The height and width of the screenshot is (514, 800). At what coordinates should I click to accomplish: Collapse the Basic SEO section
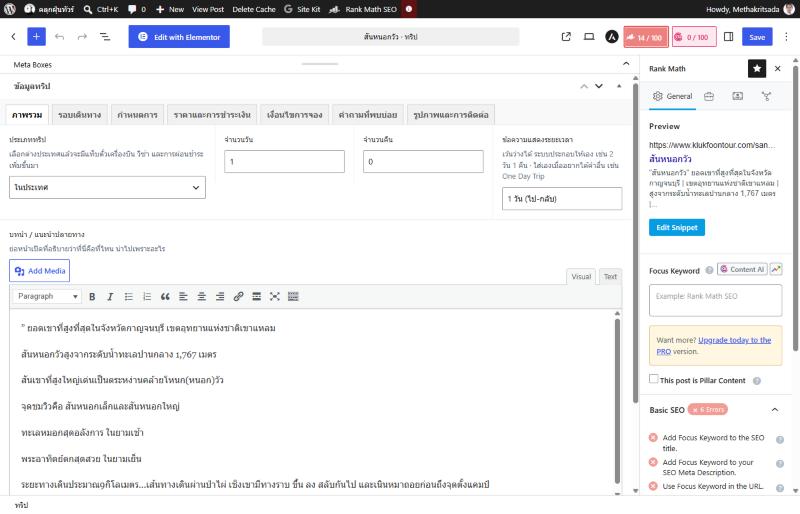[x=774, y=409]
